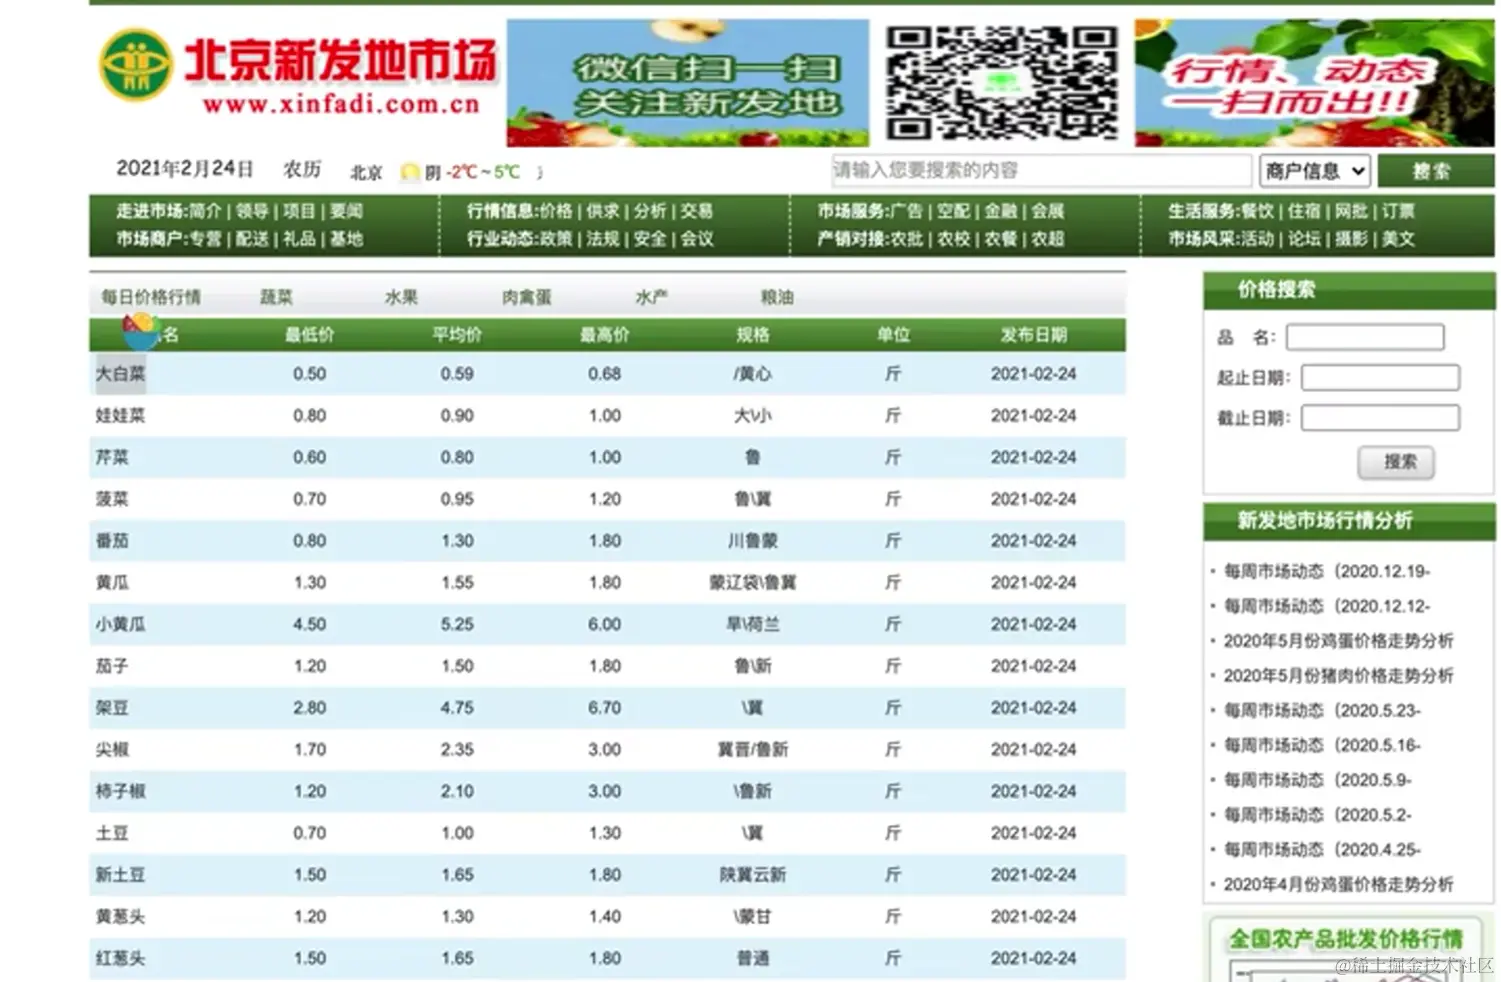The image size is (1501, 982).
Task: Select the 娃娃菜 row name cell
Action: tap(121, 416)
